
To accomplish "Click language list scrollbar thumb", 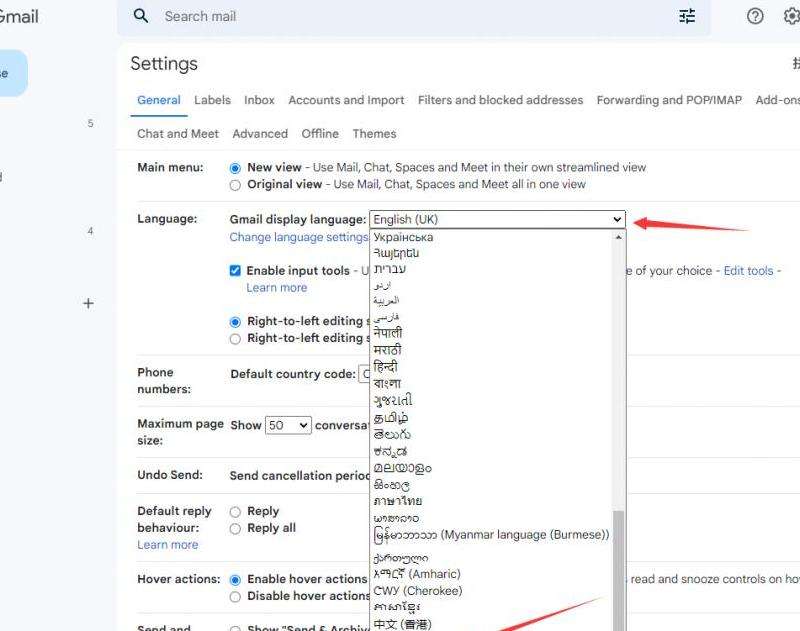I will [618, 570].
